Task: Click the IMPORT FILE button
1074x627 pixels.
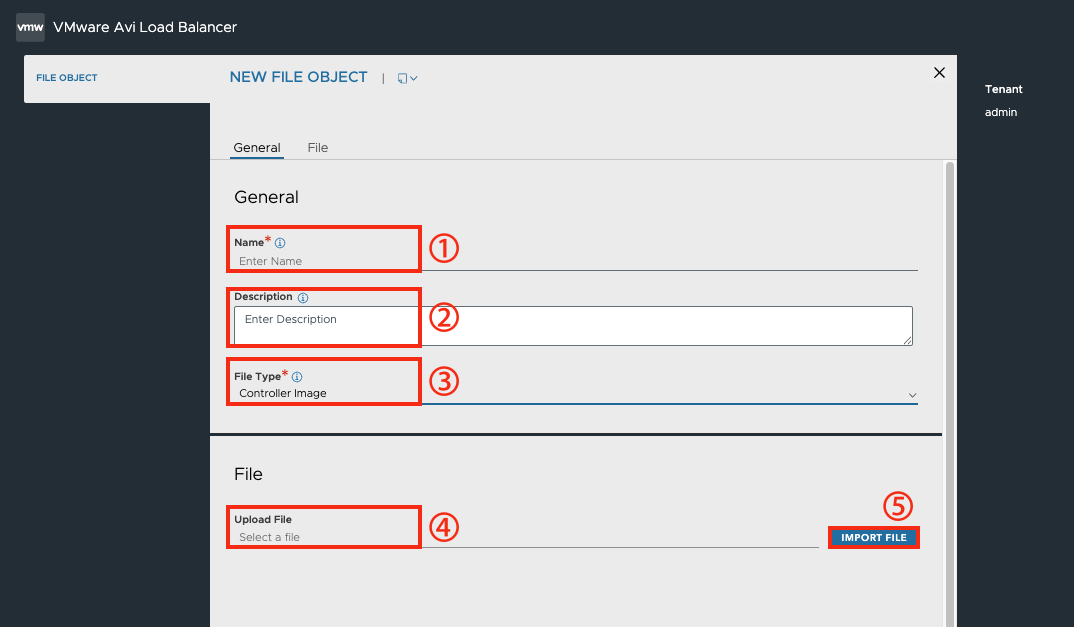Action: [873, 537]
